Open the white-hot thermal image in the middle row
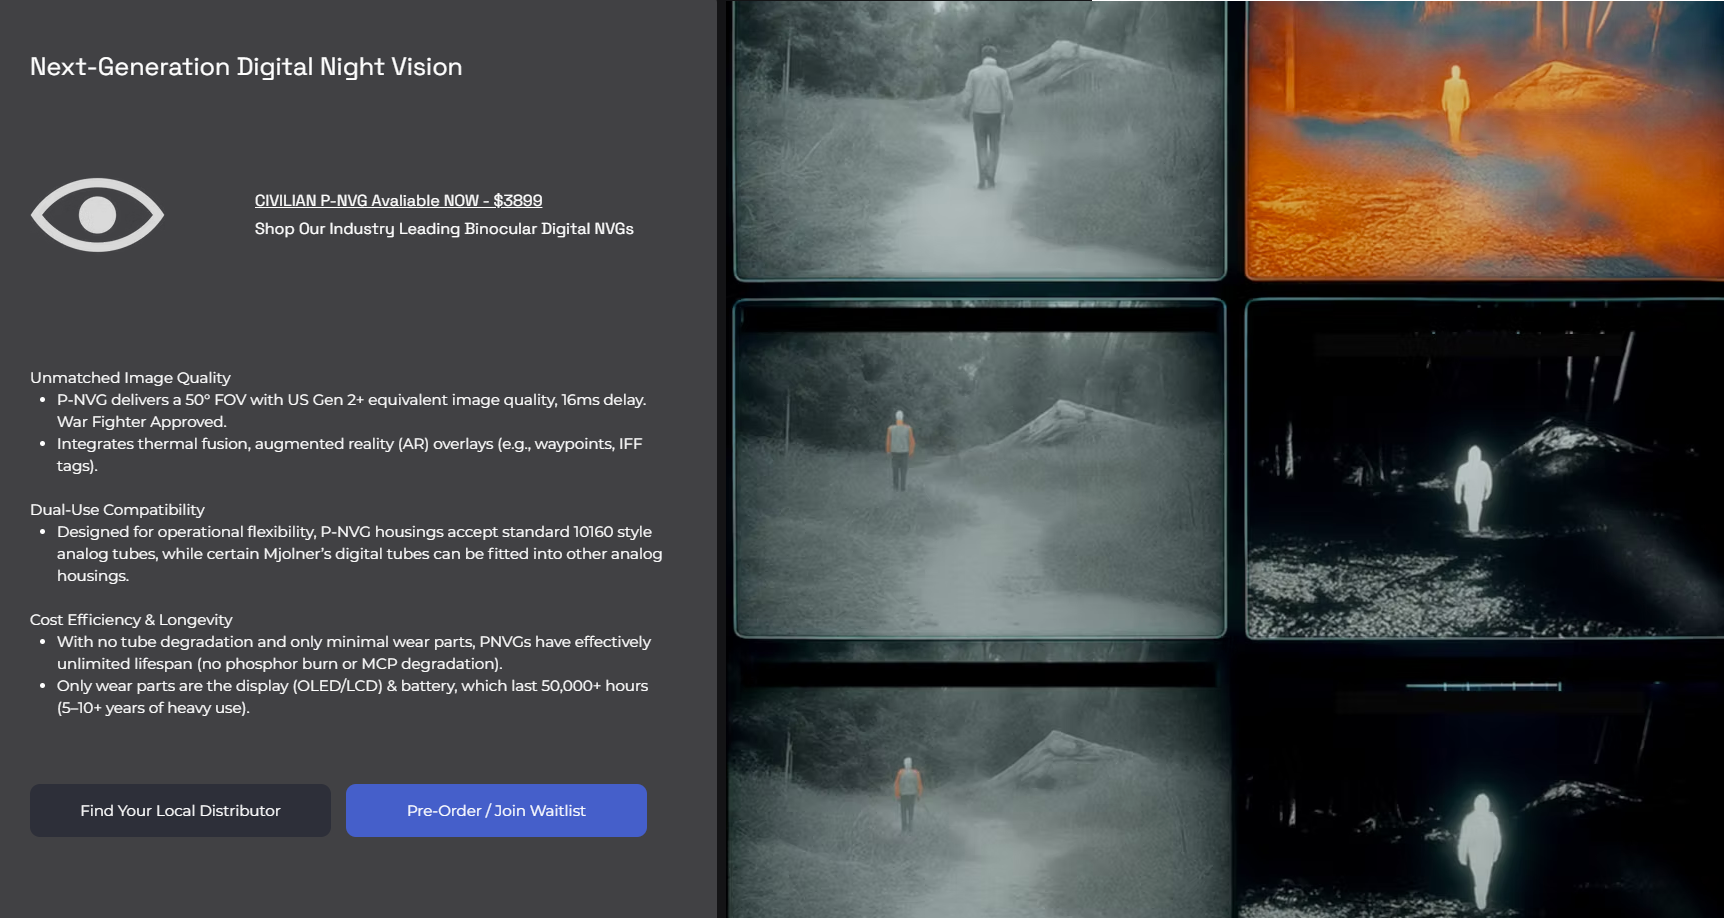 [1484, 469]
